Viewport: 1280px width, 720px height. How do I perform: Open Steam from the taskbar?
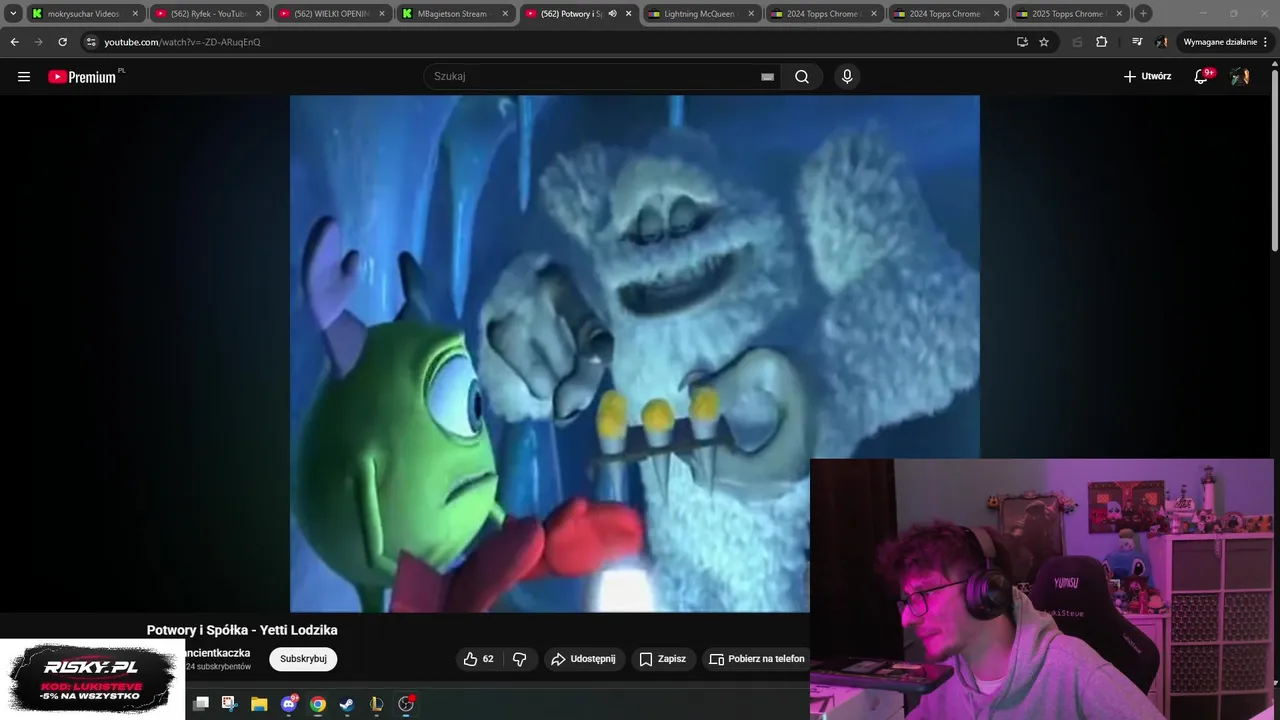(x=346, y=704)
